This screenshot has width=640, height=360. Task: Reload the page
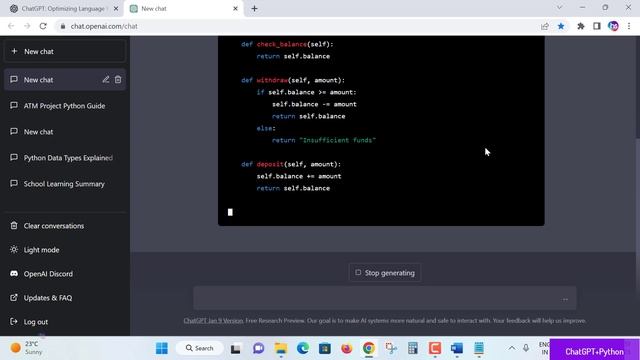click(43, 26)
